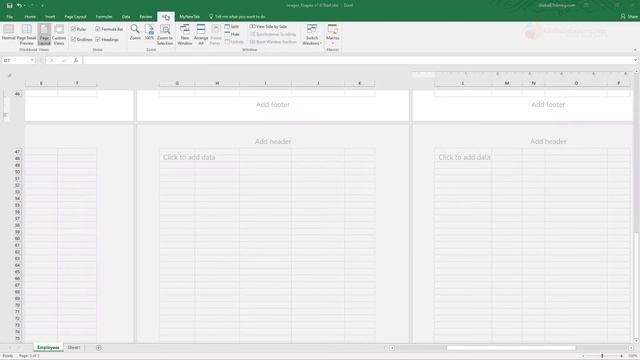Click the zoom slider handle
This screenshot has width=640, height=360.
click(x=602, y=356)
